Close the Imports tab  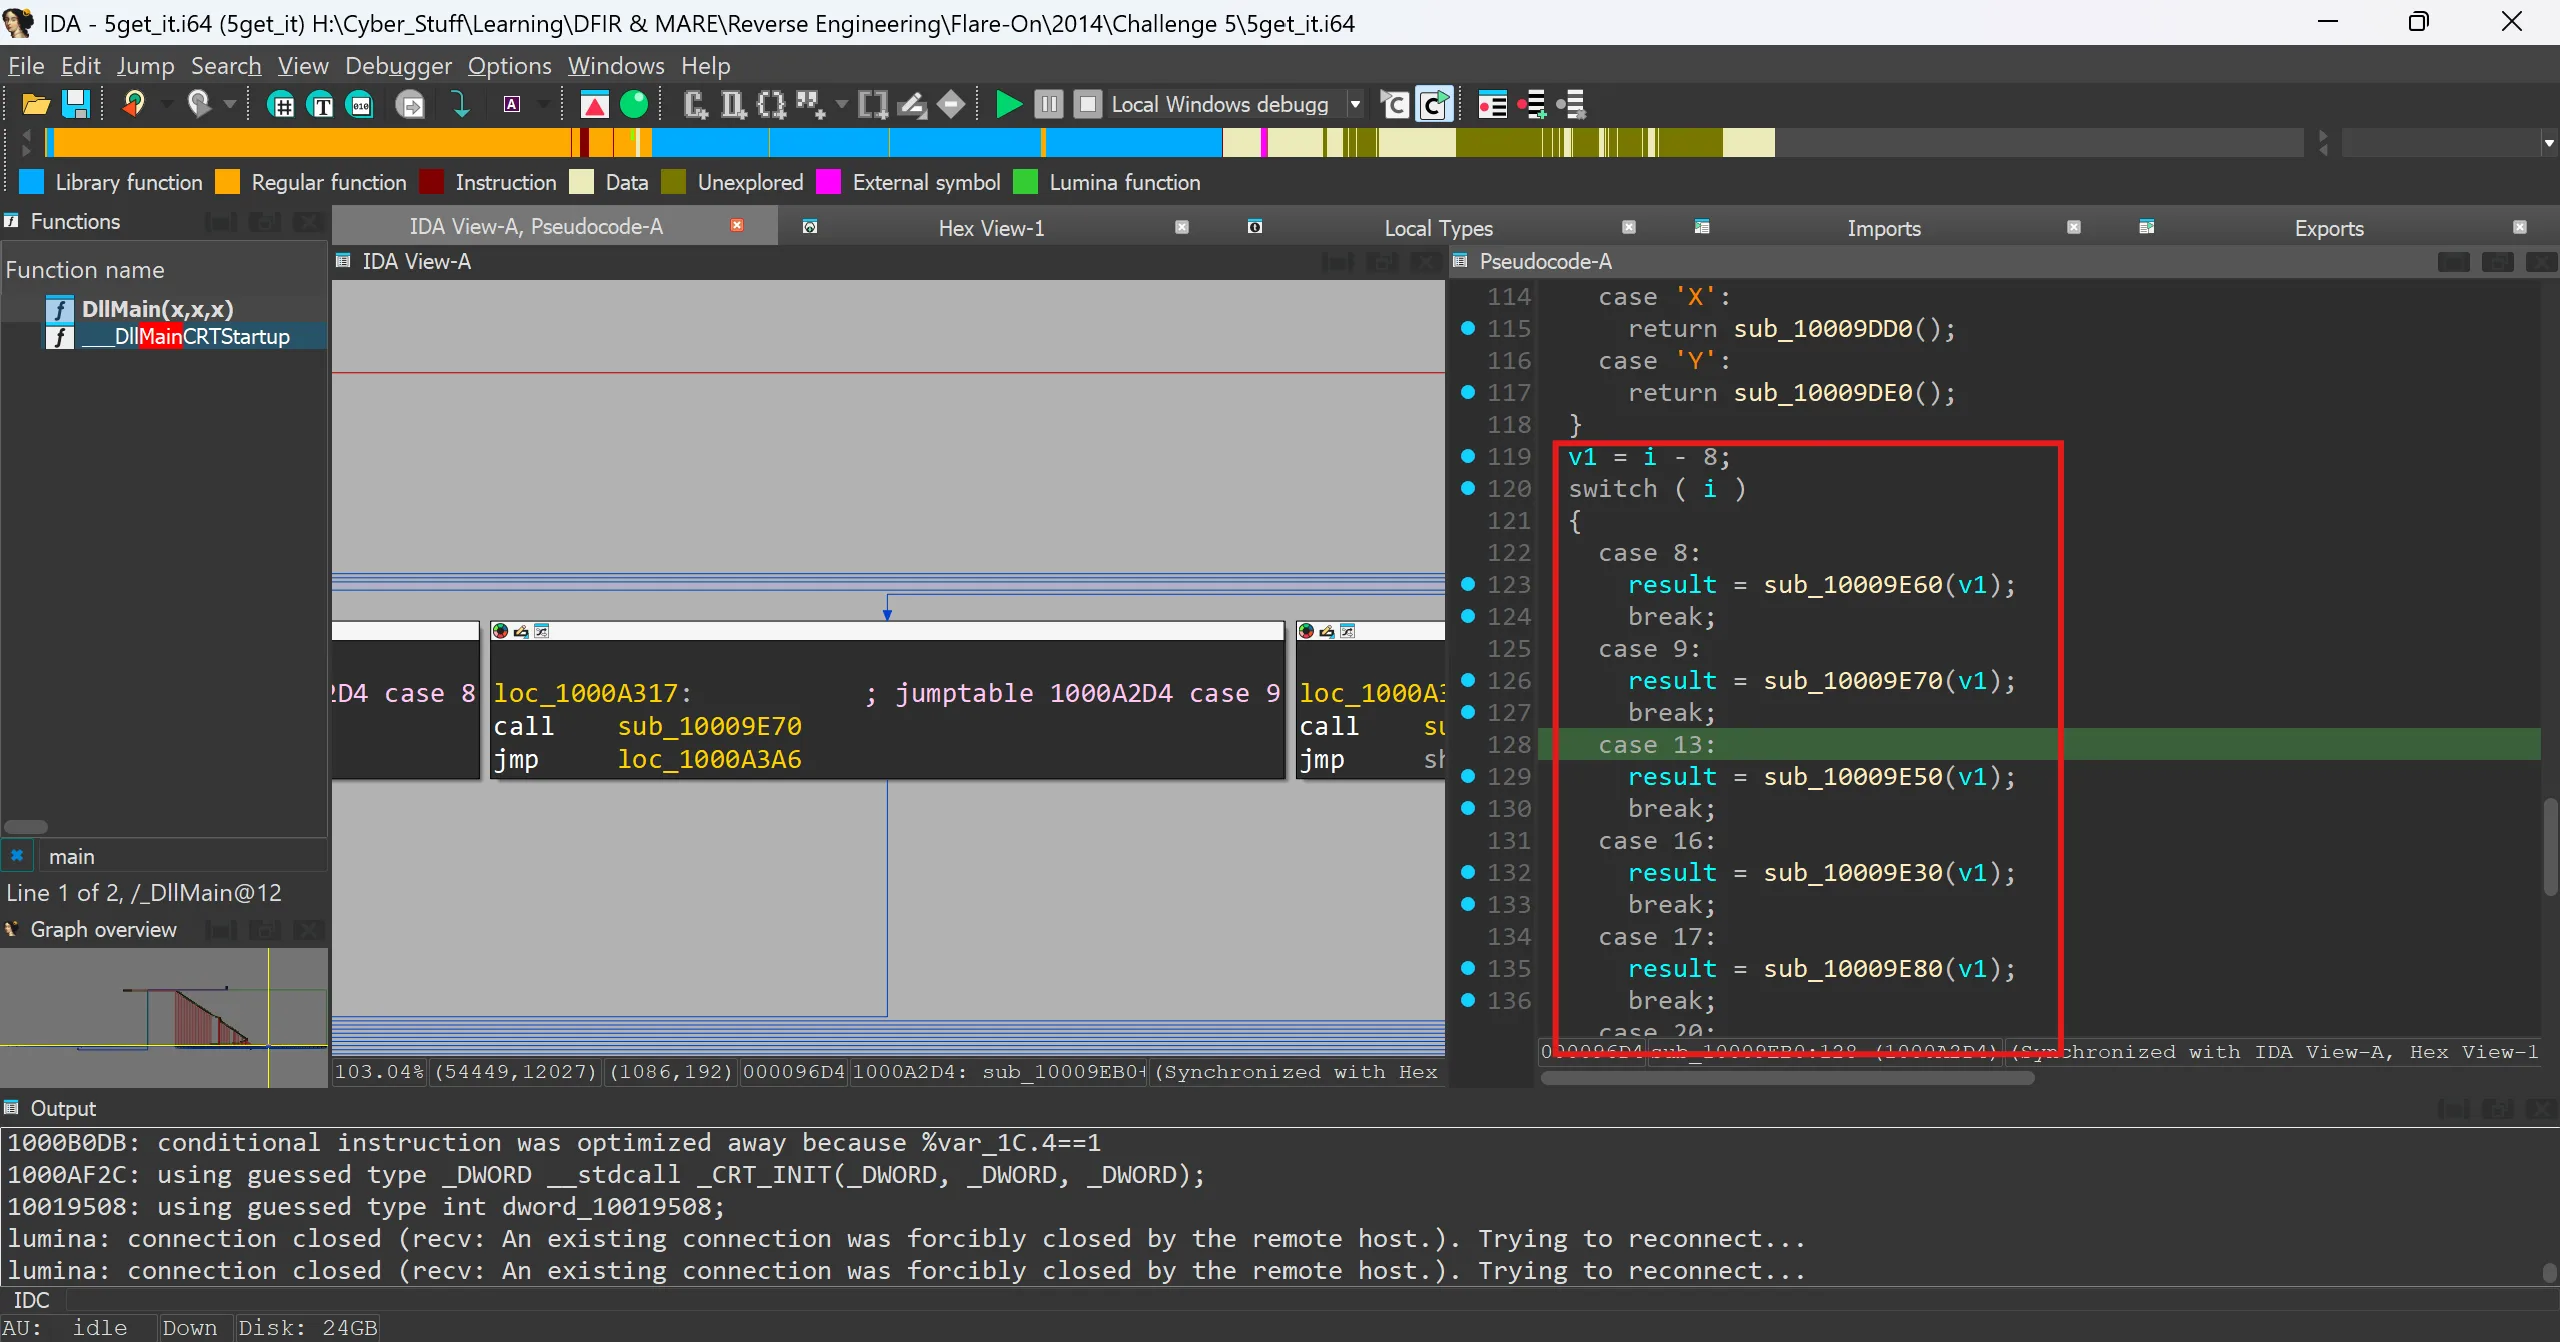pos(2073,228)
